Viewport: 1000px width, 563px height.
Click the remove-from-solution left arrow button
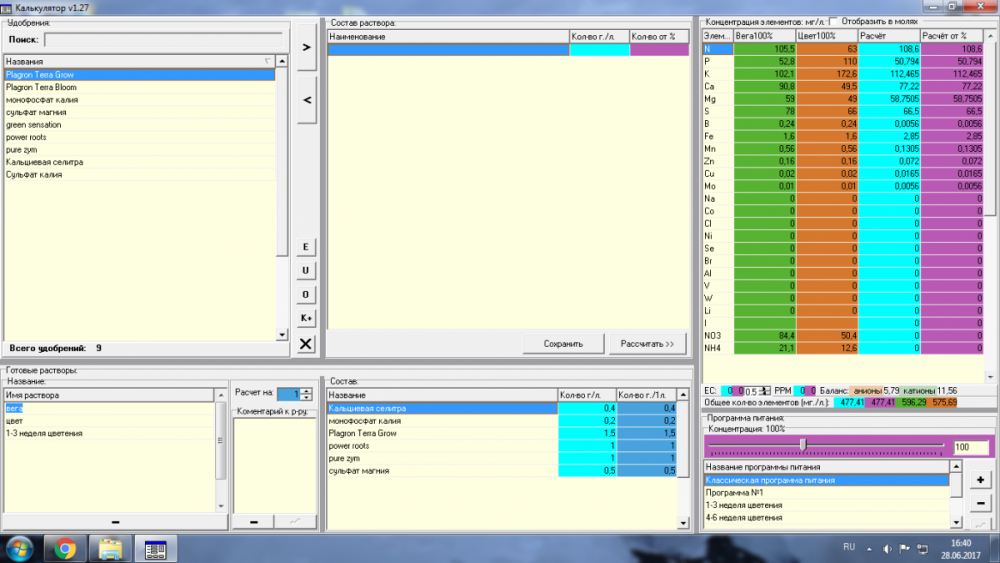pyautogui.click(x=307, y=100)
